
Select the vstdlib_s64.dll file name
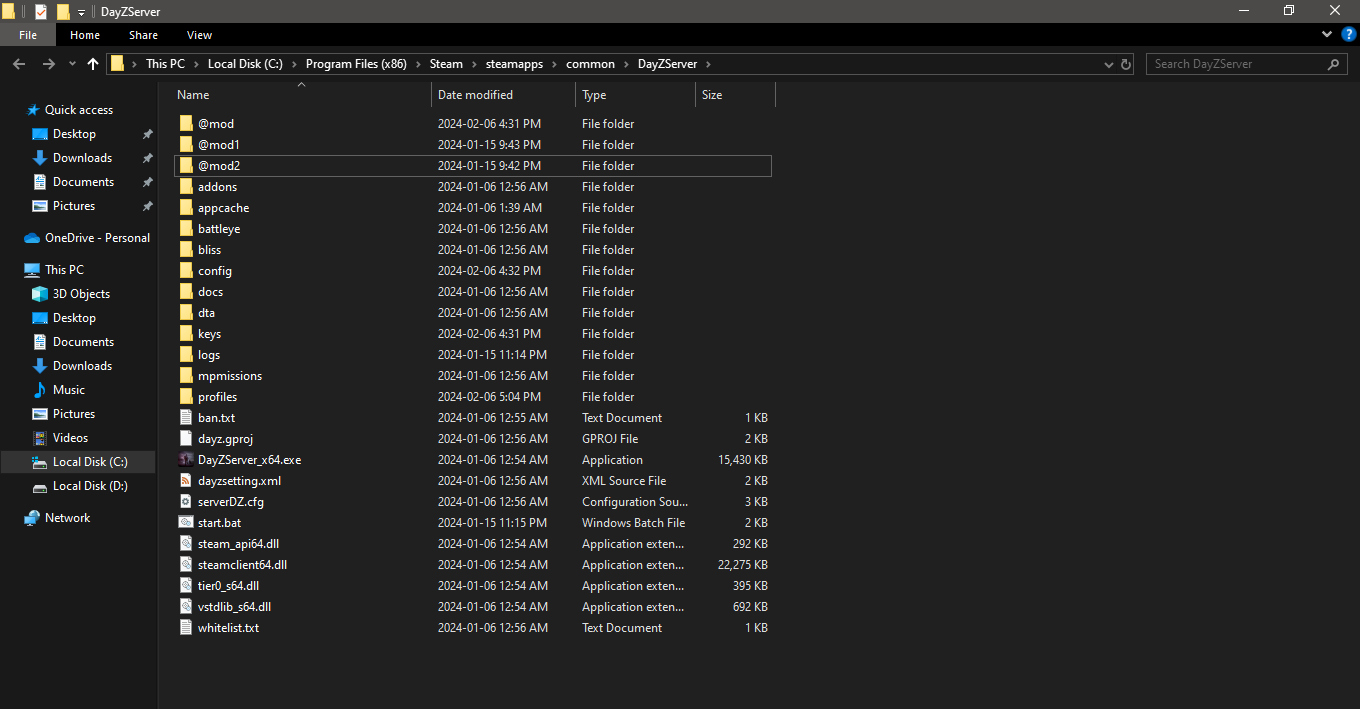coord(234,607)
